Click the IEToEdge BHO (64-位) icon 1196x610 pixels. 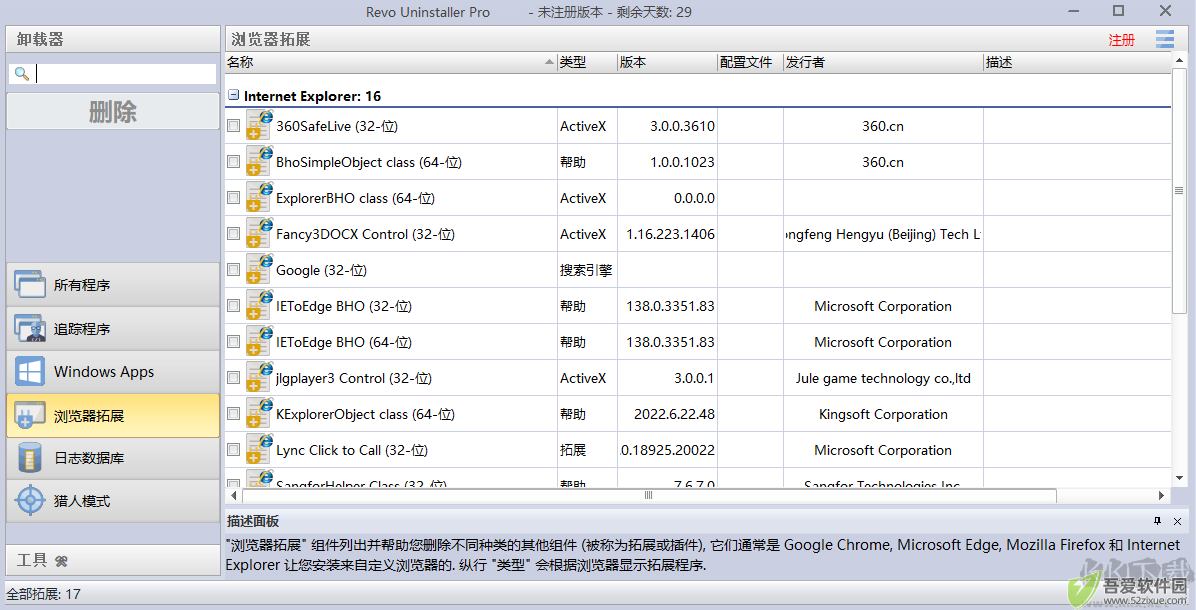259,341
